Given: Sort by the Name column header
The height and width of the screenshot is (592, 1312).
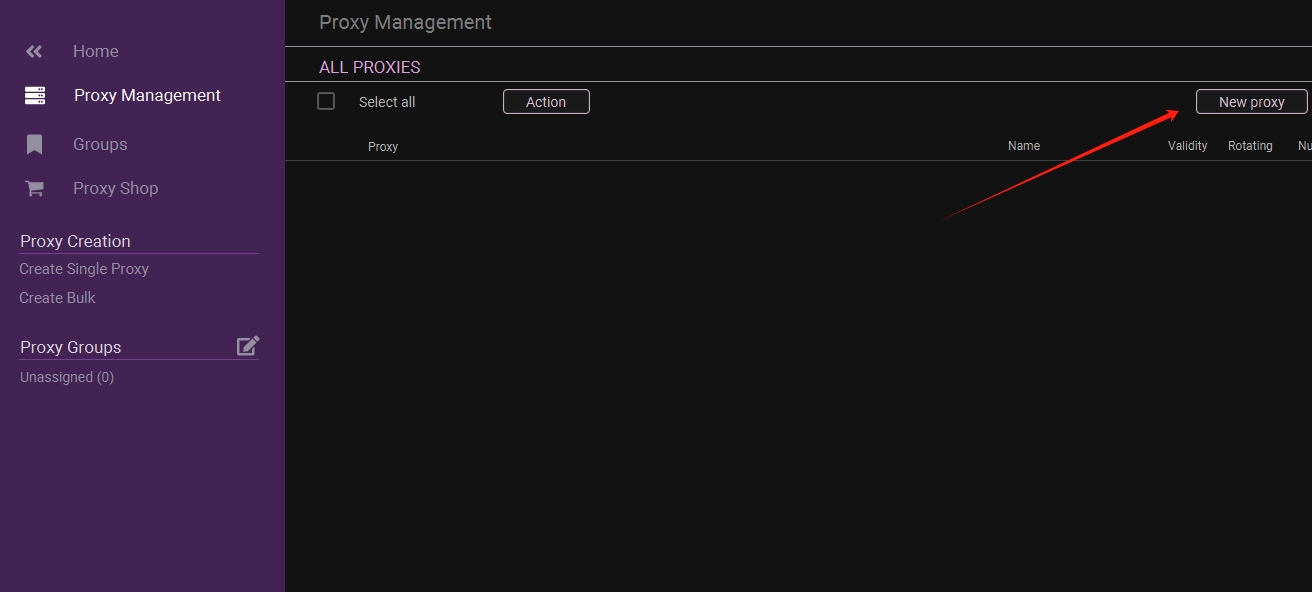Looking at the screenshot, I should tap(1024, 146).
